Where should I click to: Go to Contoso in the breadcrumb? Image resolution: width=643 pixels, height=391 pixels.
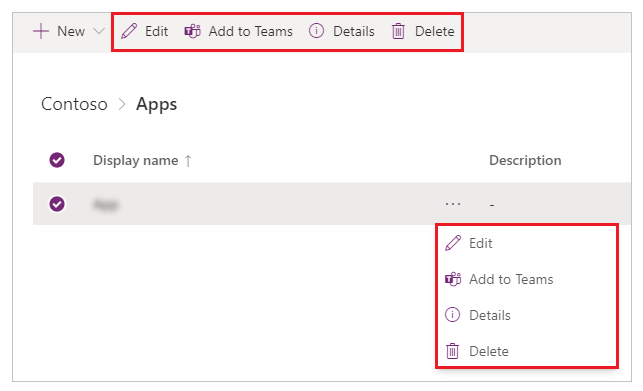click(74, 104)
